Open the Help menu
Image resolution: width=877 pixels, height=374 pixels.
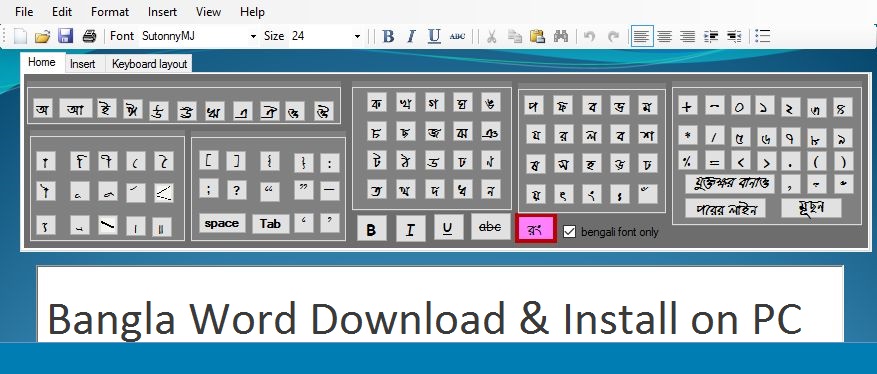(252, 12)
